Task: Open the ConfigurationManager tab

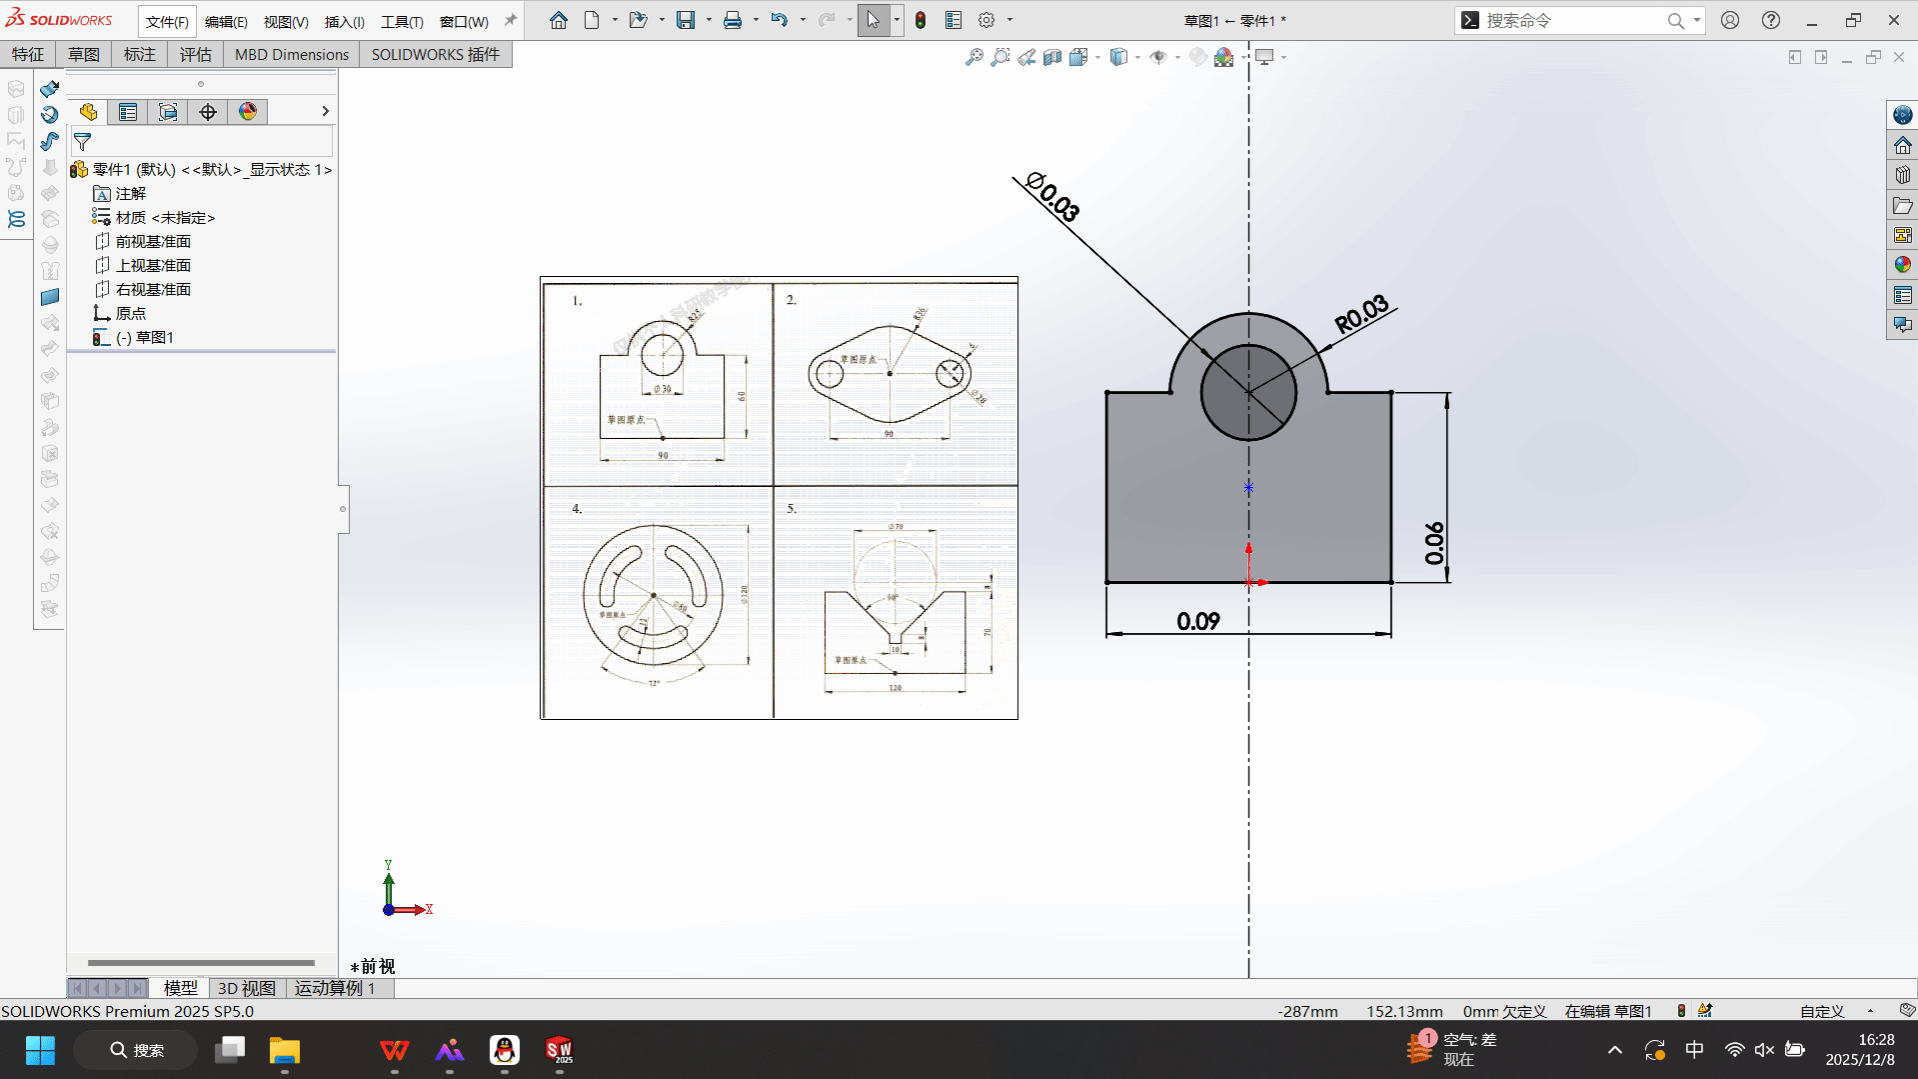Action: (168, 112)
